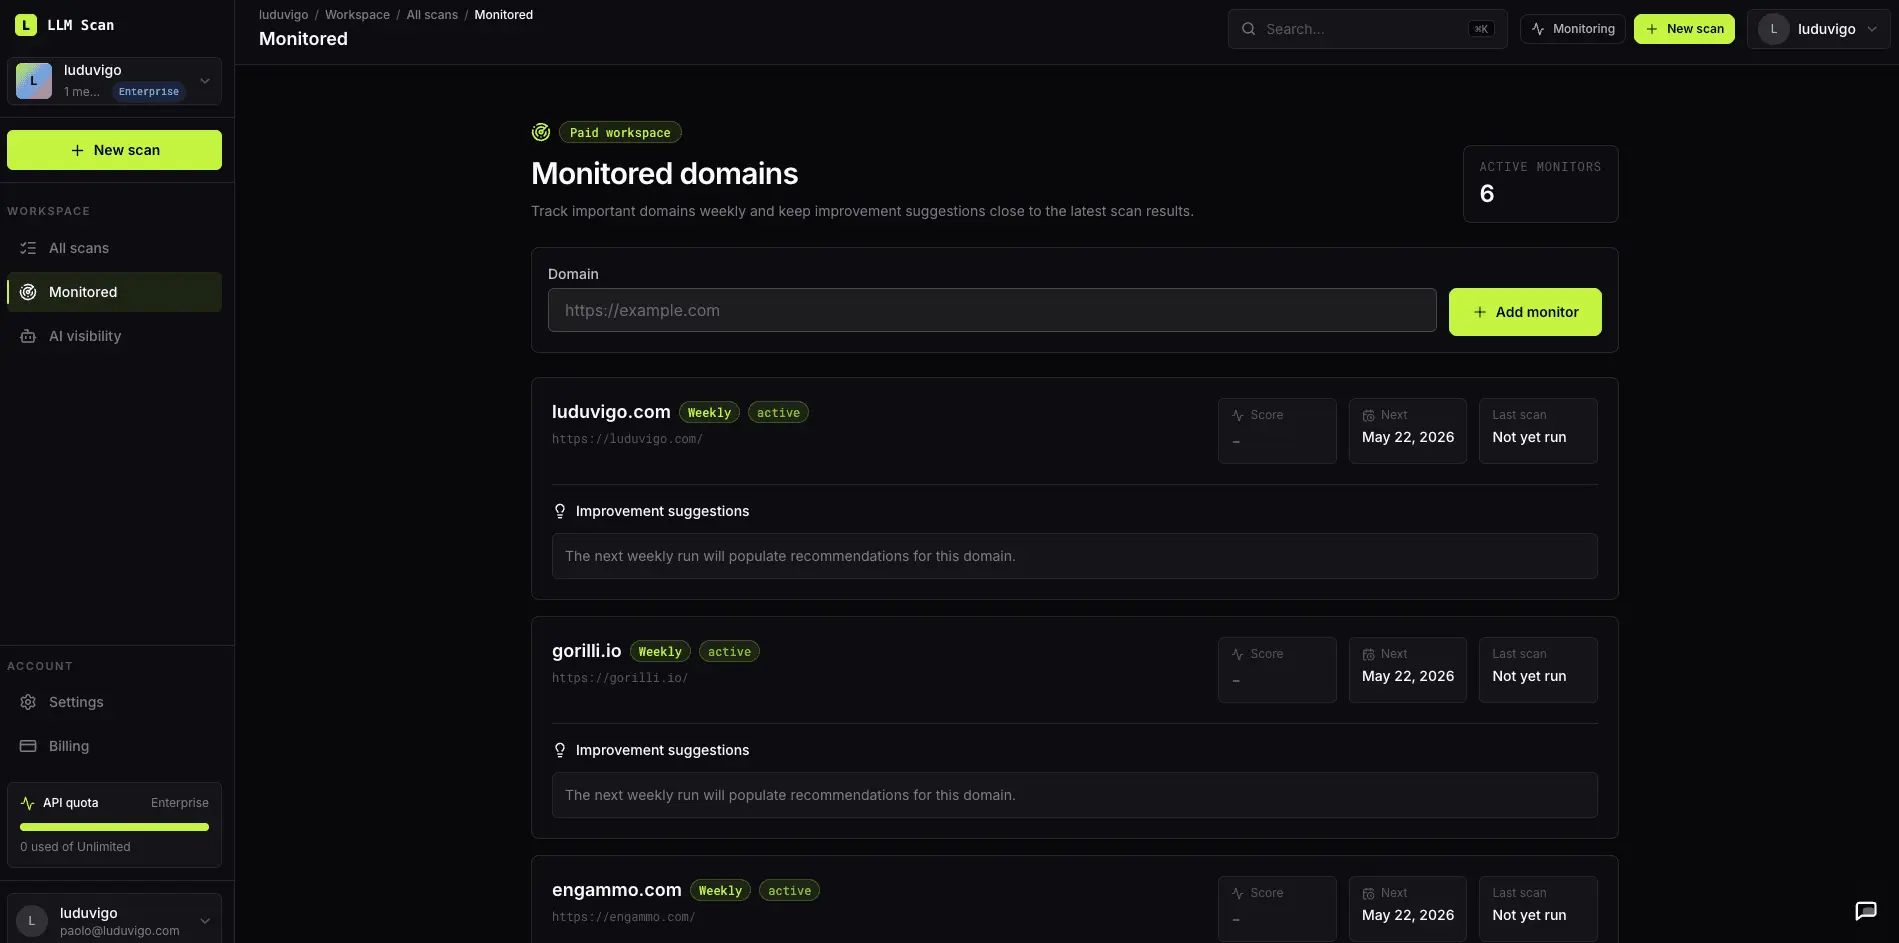Screen dimensions: 1899x943
Task: Click the API quota activity icon
Action: tap(27, 803)
